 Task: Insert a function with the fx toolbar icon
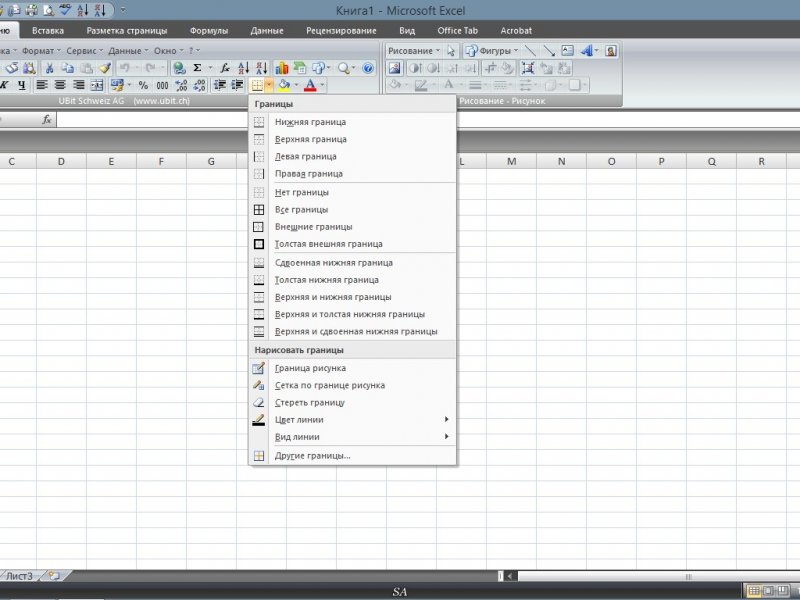tap(225, 68)
